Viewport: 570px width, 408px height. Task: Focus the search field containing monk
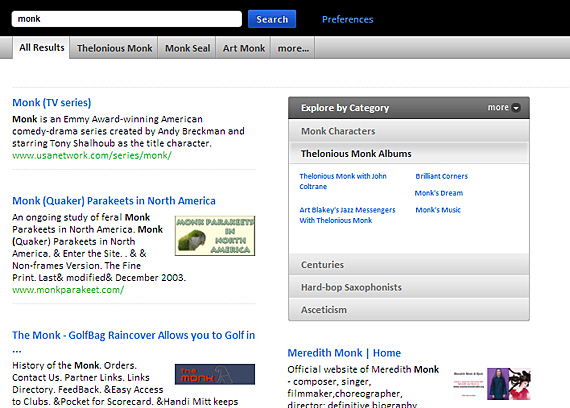coord(127,19)
